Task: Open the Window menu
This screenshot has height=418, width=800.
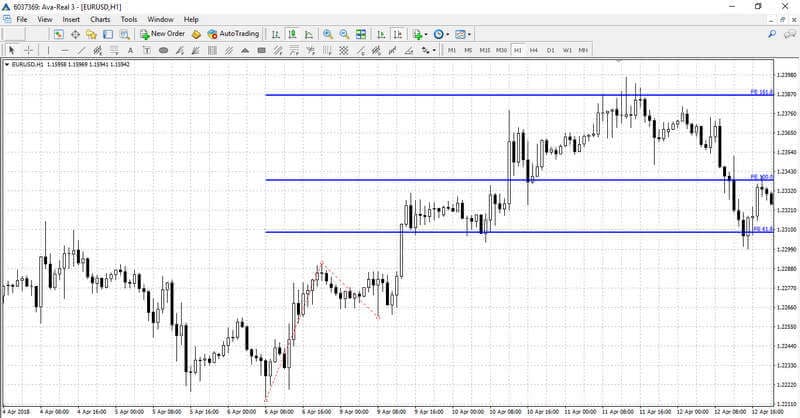Action: point(160,19)
